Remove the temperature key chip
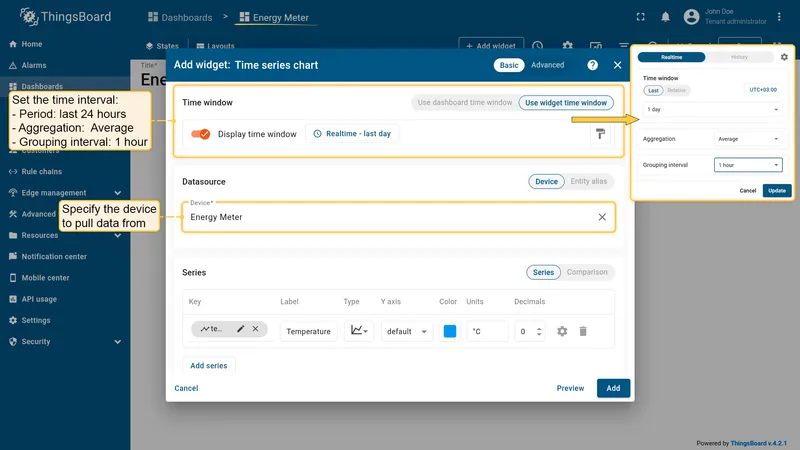The width and height of the screenshot is (800, 450). (255, 329)
